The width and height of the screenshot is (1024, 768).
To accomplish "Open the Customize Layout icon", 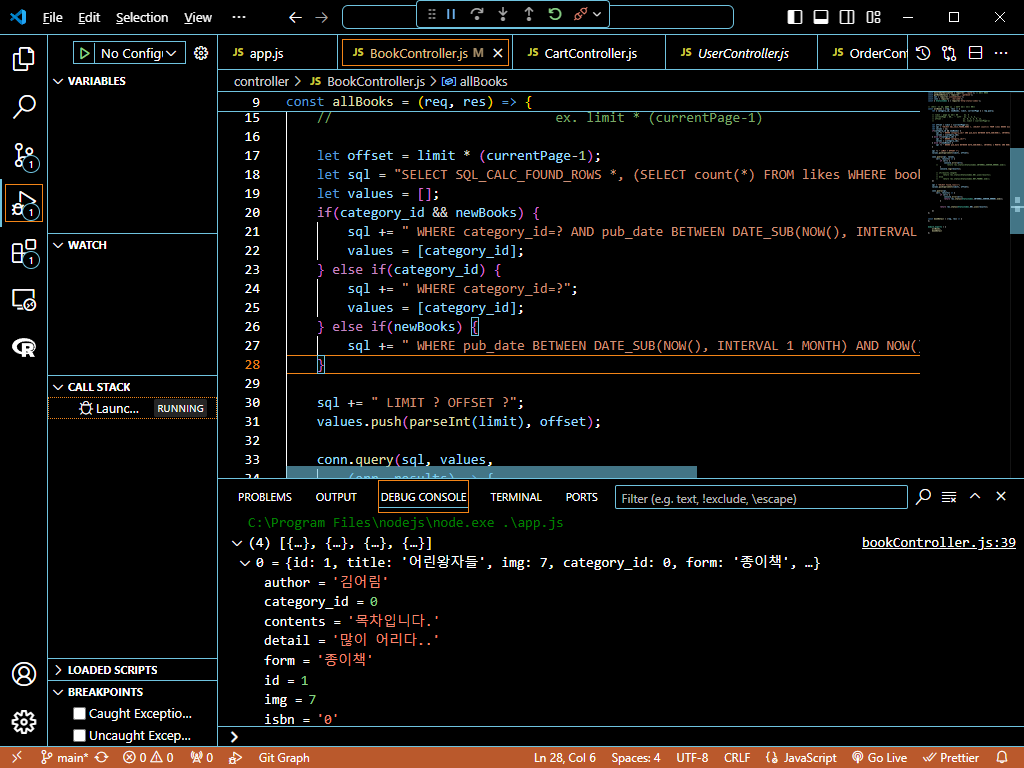I will [873, 17].
